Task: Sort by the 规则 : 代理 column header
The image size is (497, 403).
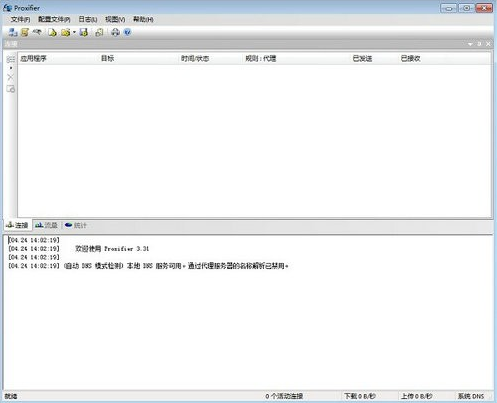Action: pos(261,59)
